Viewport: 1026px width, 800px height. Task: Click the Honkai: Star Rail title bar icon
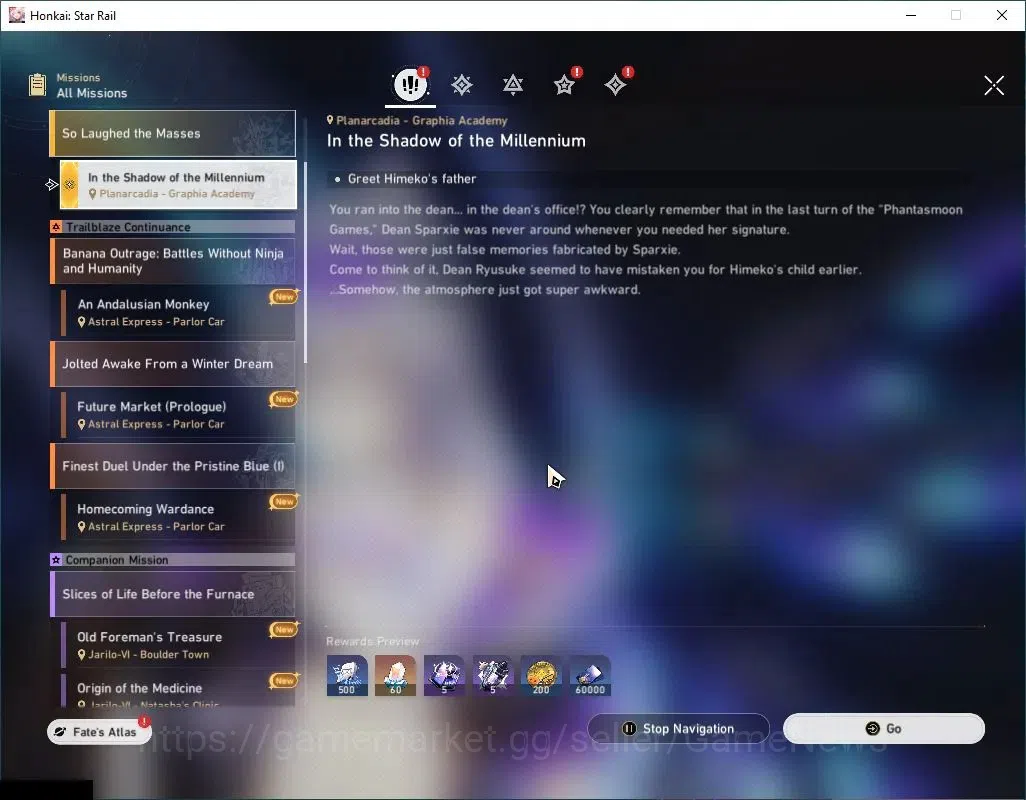click(x=16, y=15)
